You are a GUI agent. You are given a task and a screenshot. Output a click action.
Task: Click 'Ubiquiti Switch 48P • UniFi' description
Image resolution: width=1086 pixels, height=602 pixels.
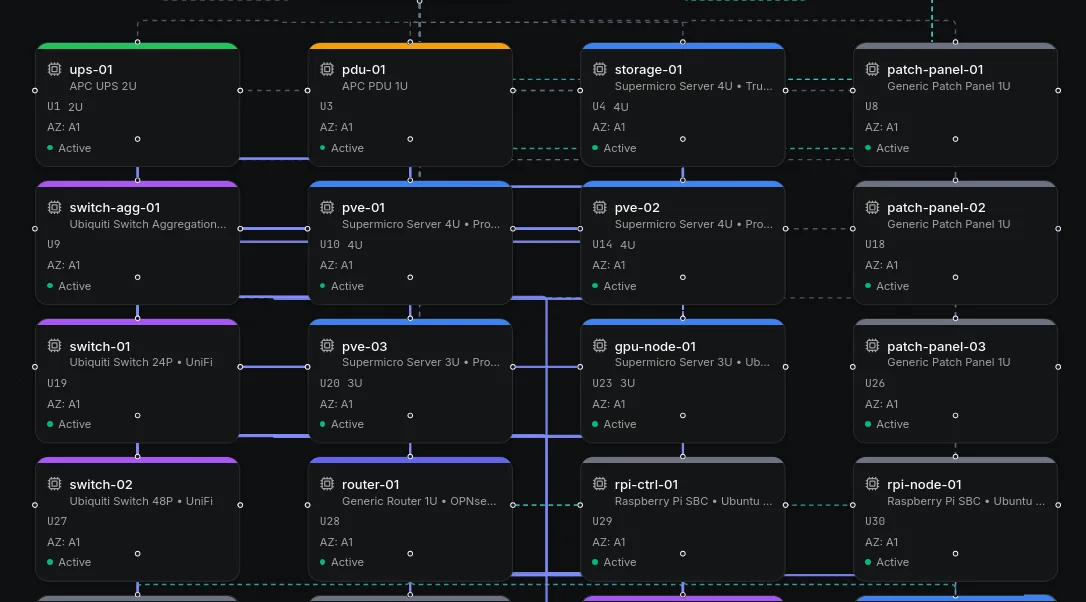coord(141,500)
